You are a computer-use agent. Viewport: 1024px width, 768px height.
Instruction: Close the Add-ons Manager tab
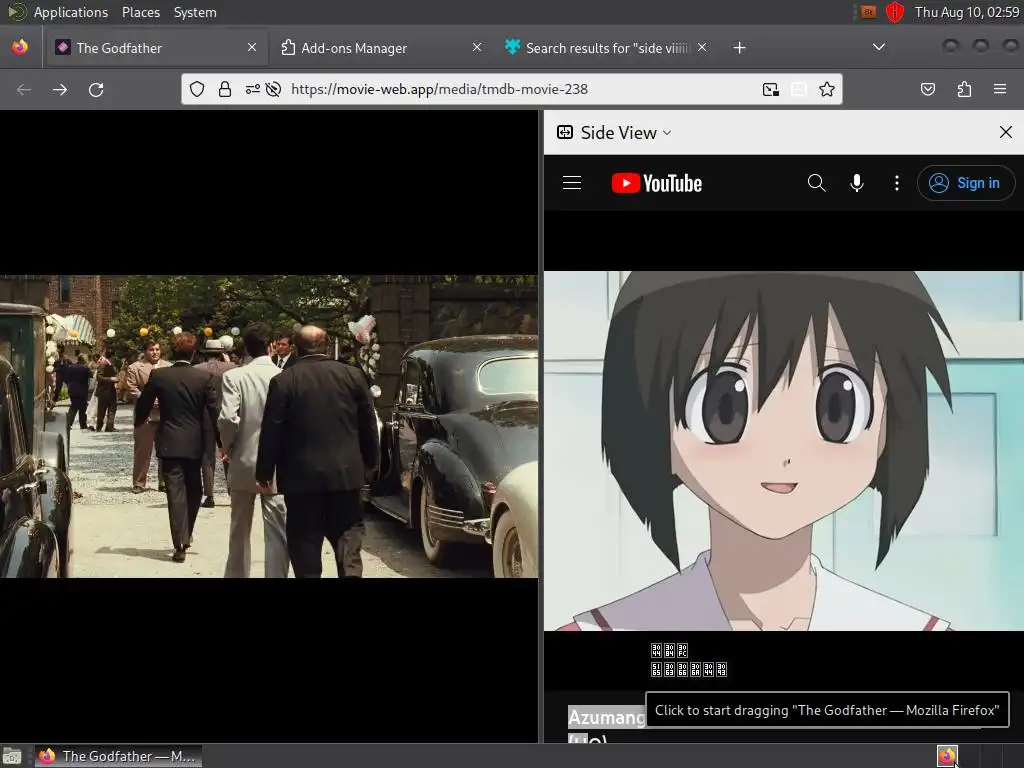(x=477, y=48)
